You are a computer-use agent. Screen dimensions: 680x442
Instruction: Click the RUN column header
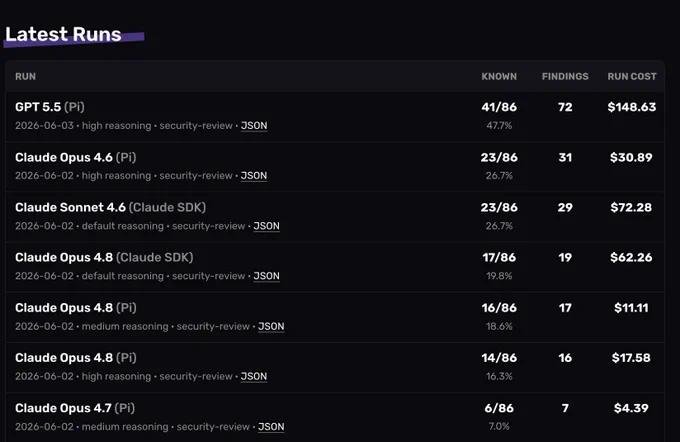point(26,76)
